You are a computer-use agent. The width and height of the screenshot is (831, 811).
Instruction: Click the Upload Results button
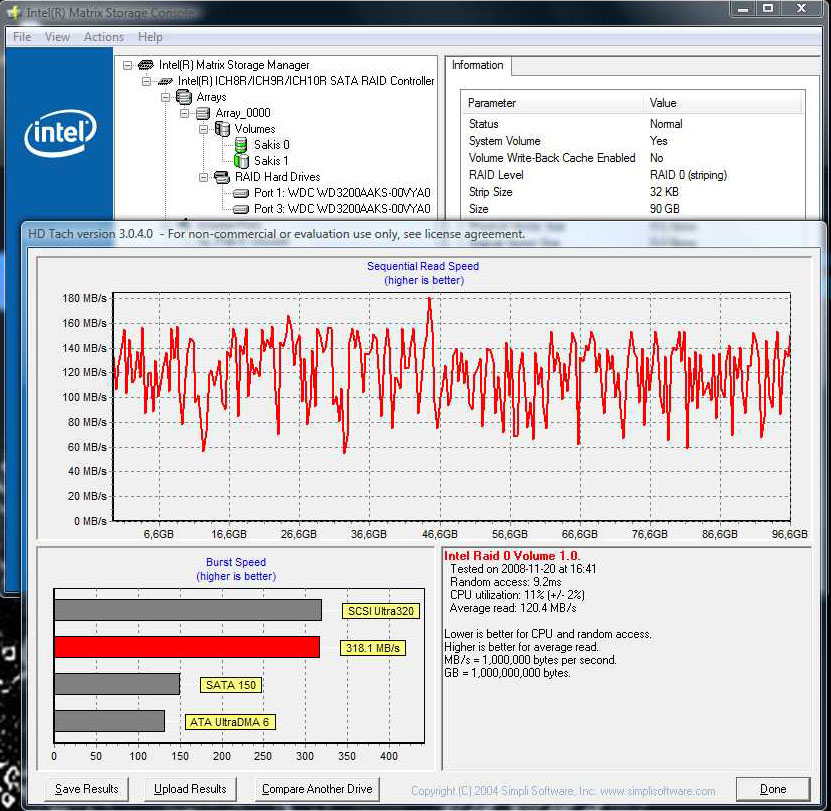pos(190,789)
